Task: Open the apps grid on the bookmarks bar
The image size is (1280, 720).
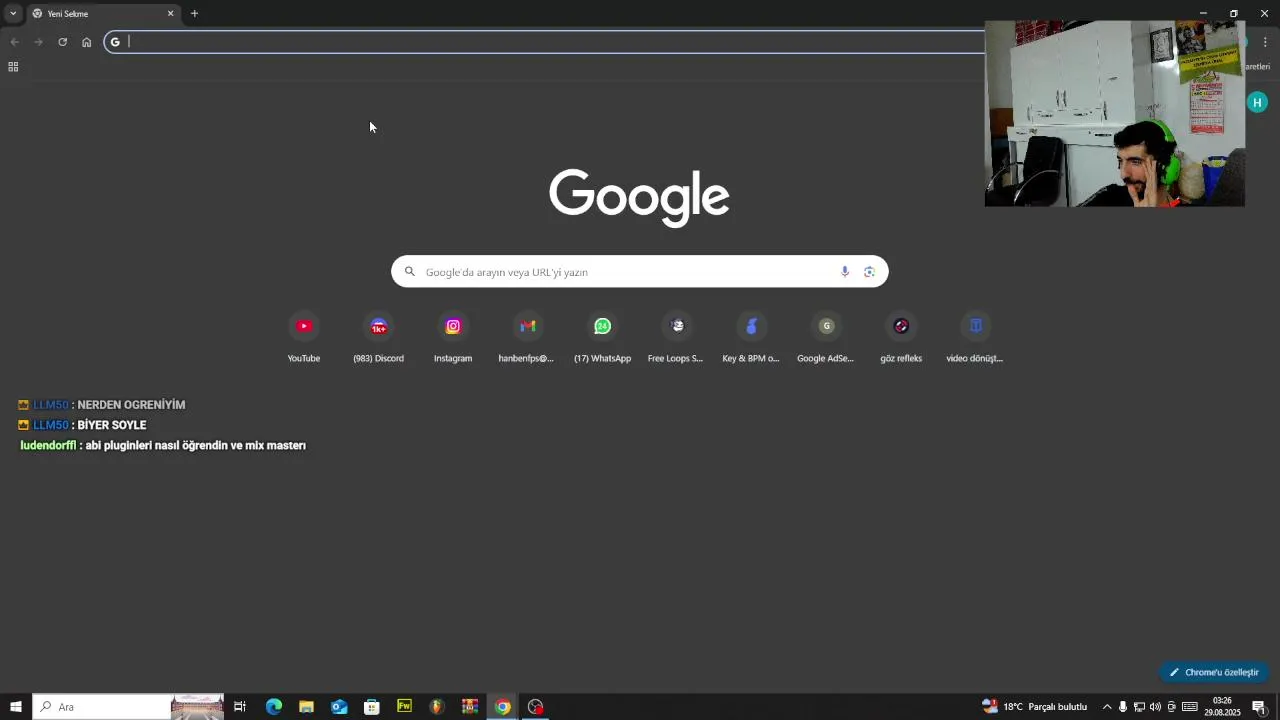Action: [13, 67]
